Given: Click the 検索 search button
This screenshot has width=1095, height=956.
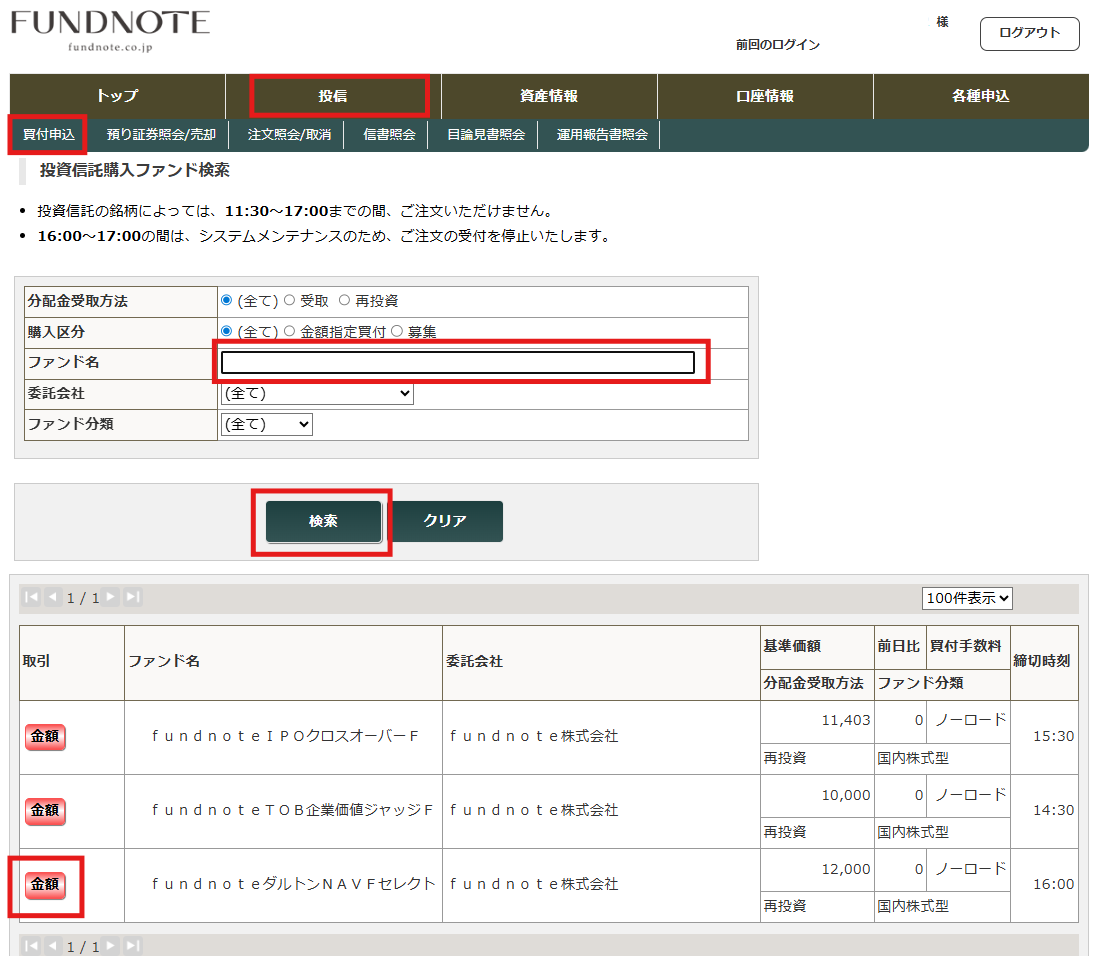Looking at the screenshot, I should point(323,521).
